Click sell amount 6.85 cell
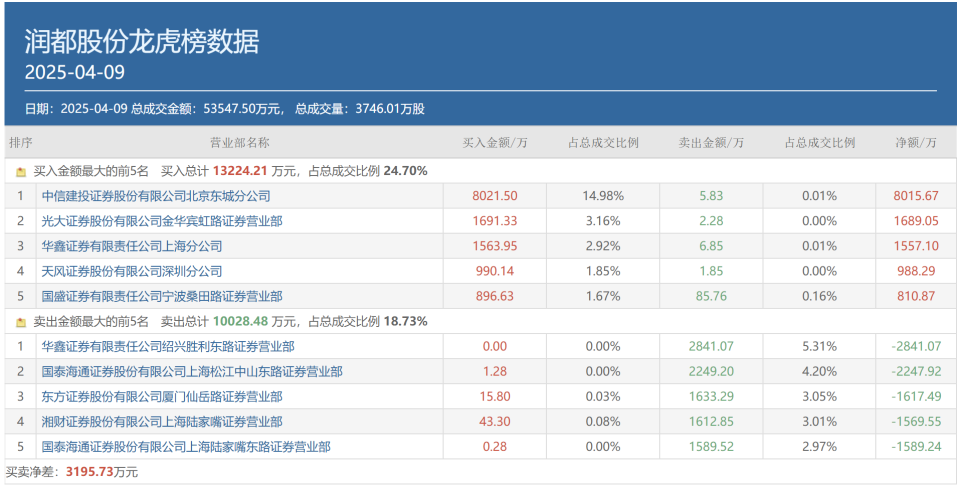 (x=711, y=247)
